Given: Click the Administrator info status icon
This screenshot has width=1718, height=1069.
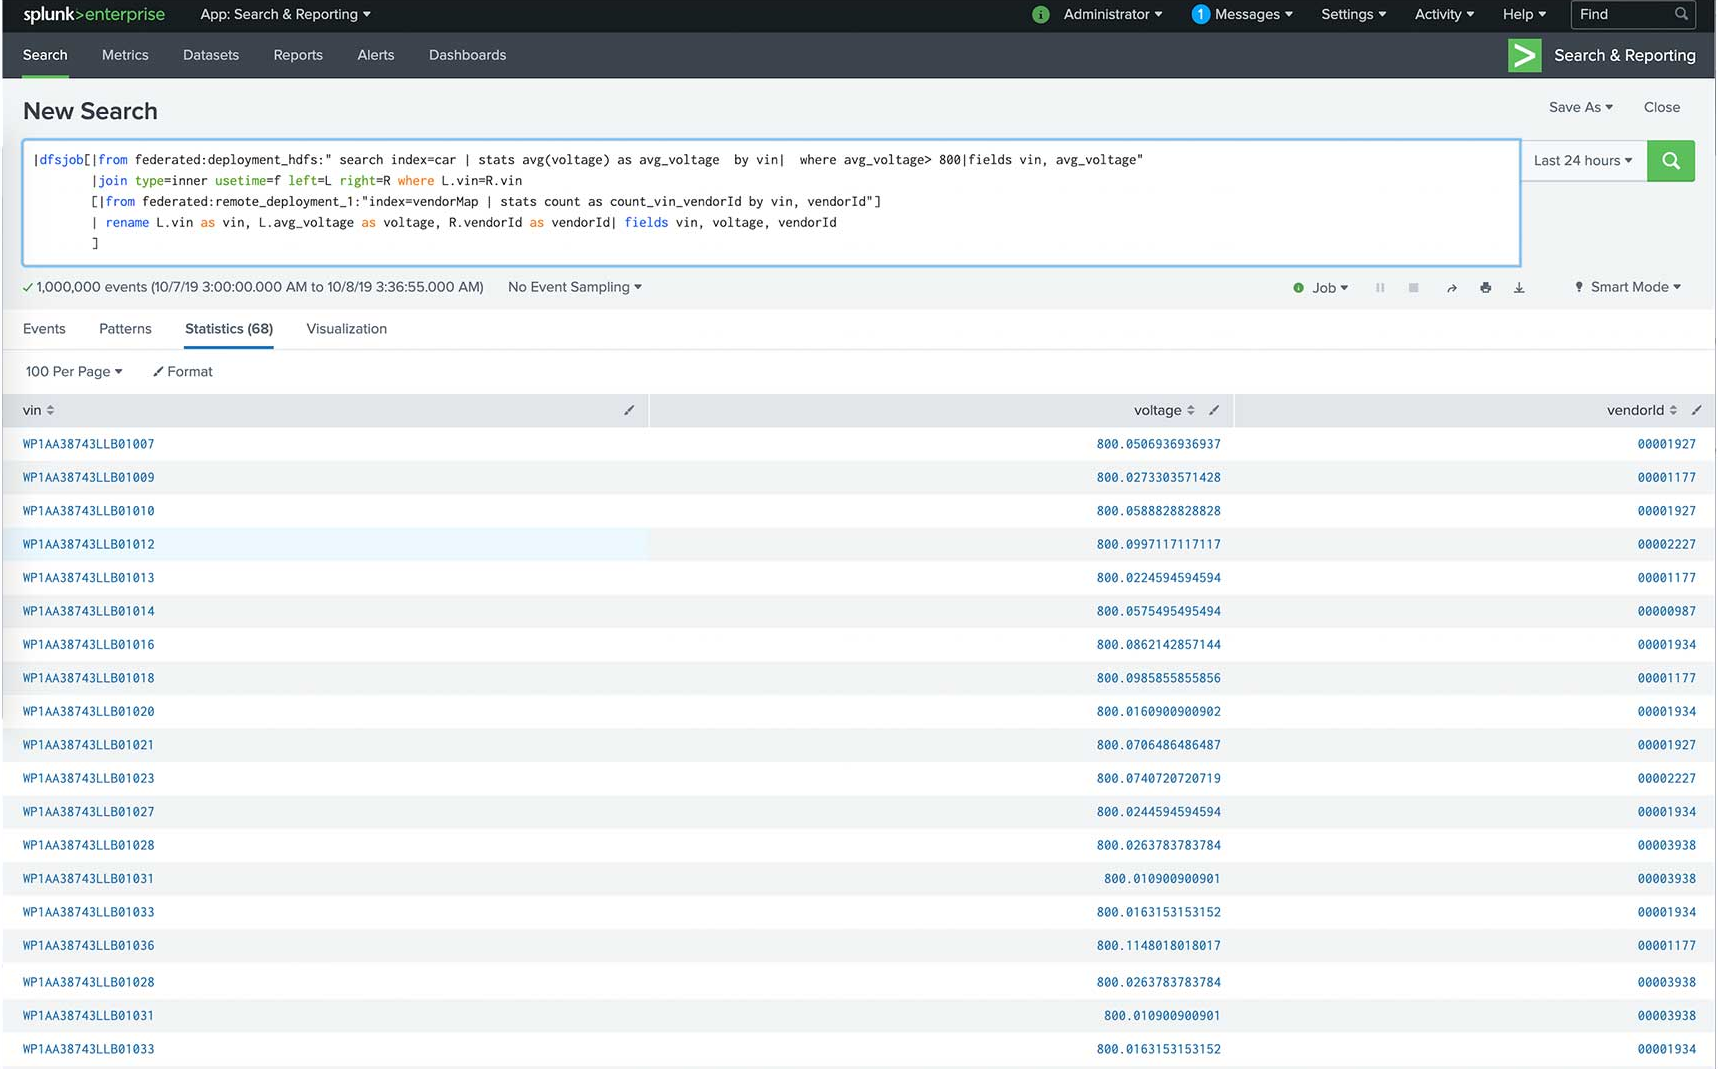Looking at the screenshot, I should coord(1040,14).
